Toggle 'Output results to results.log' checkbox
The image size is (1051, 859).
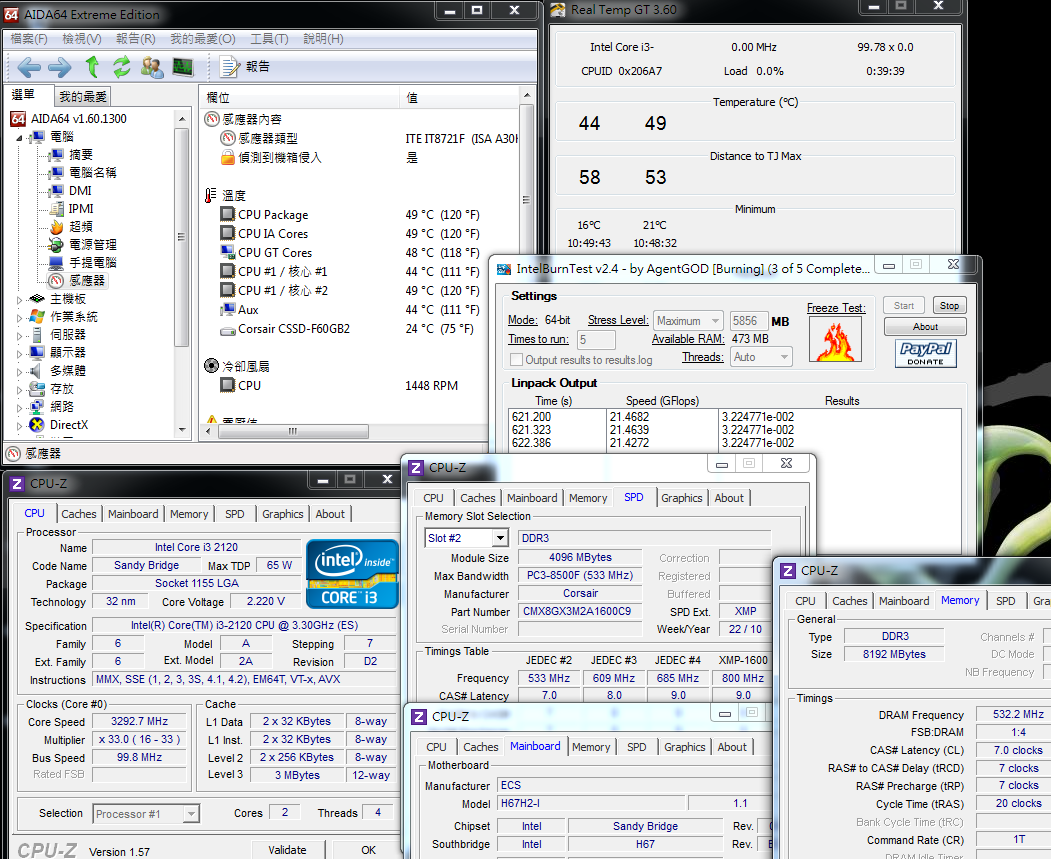(x=517, y=360)
